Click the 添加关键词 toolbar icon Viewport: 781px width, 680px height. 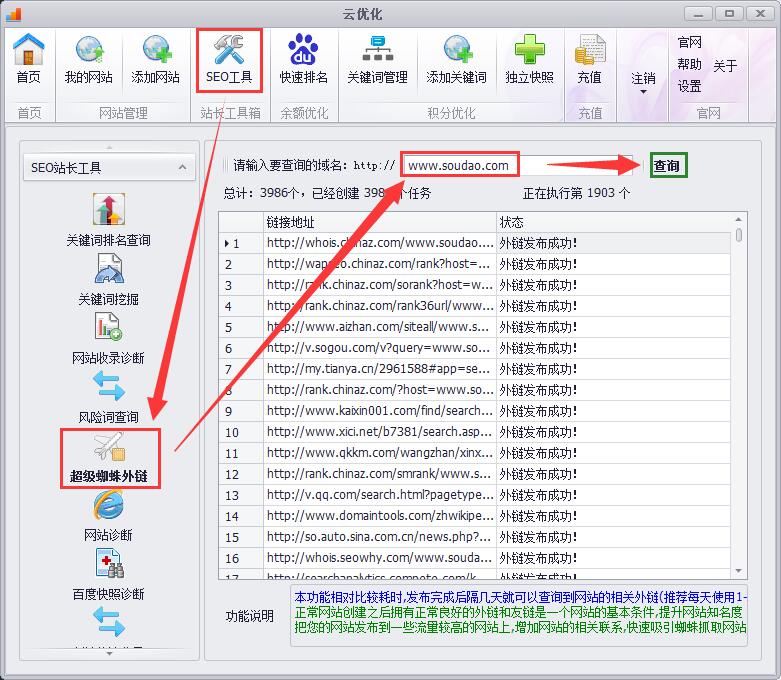point(456,58)
